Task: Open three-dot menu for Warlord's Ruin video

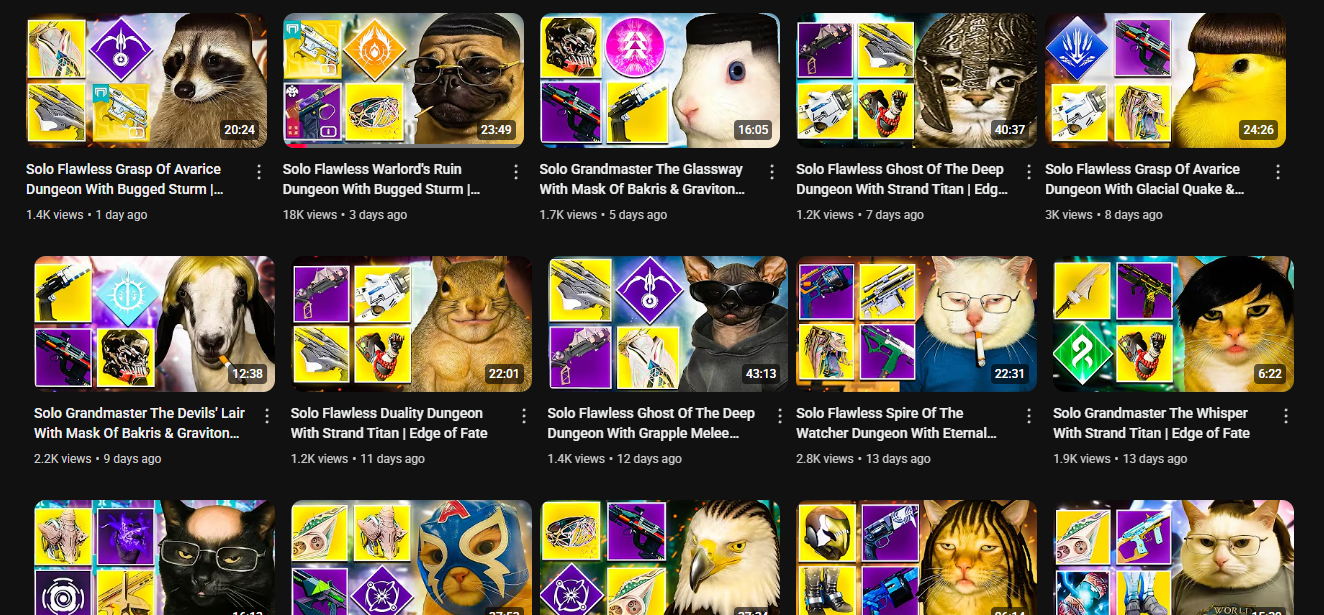Action: click(516, 172)
